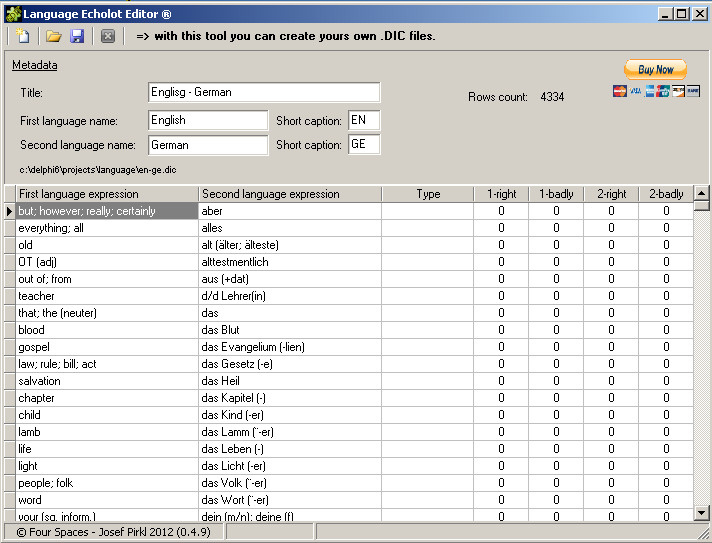Click the 1-badly column header

coord(556,194)
